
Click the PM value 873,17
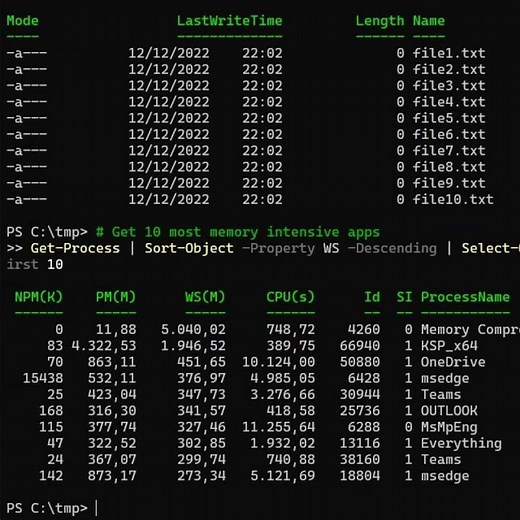[112, 476]
